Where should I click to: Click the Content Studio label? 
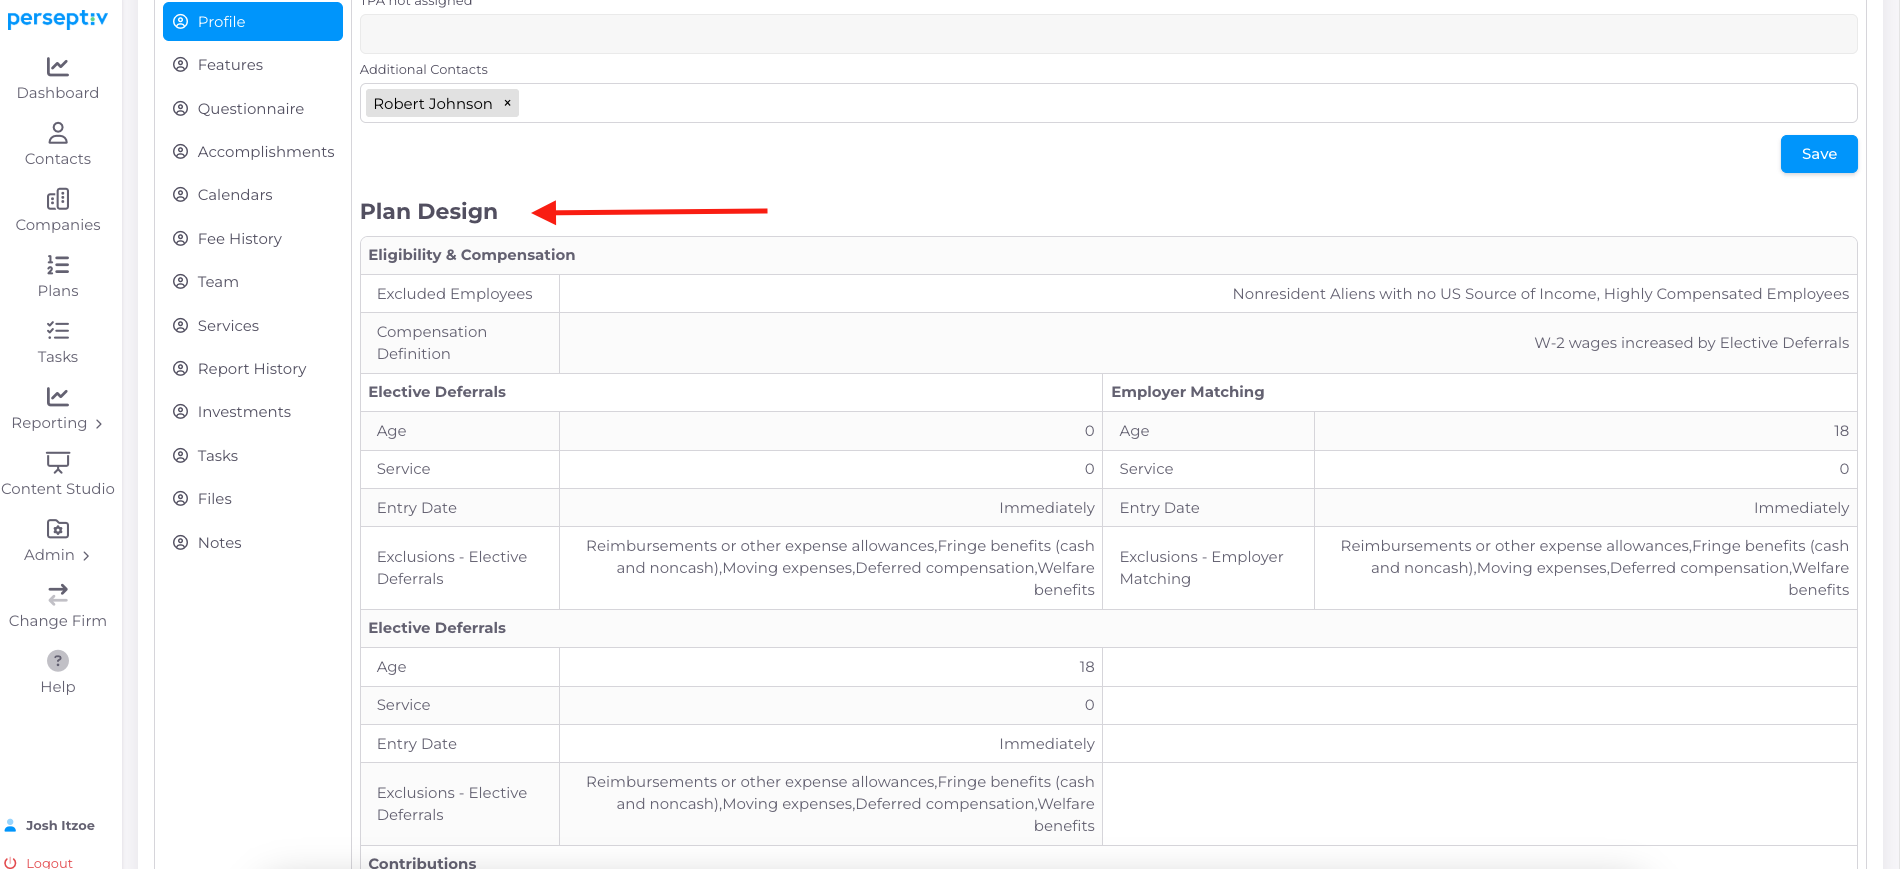[x=58, y=489]
